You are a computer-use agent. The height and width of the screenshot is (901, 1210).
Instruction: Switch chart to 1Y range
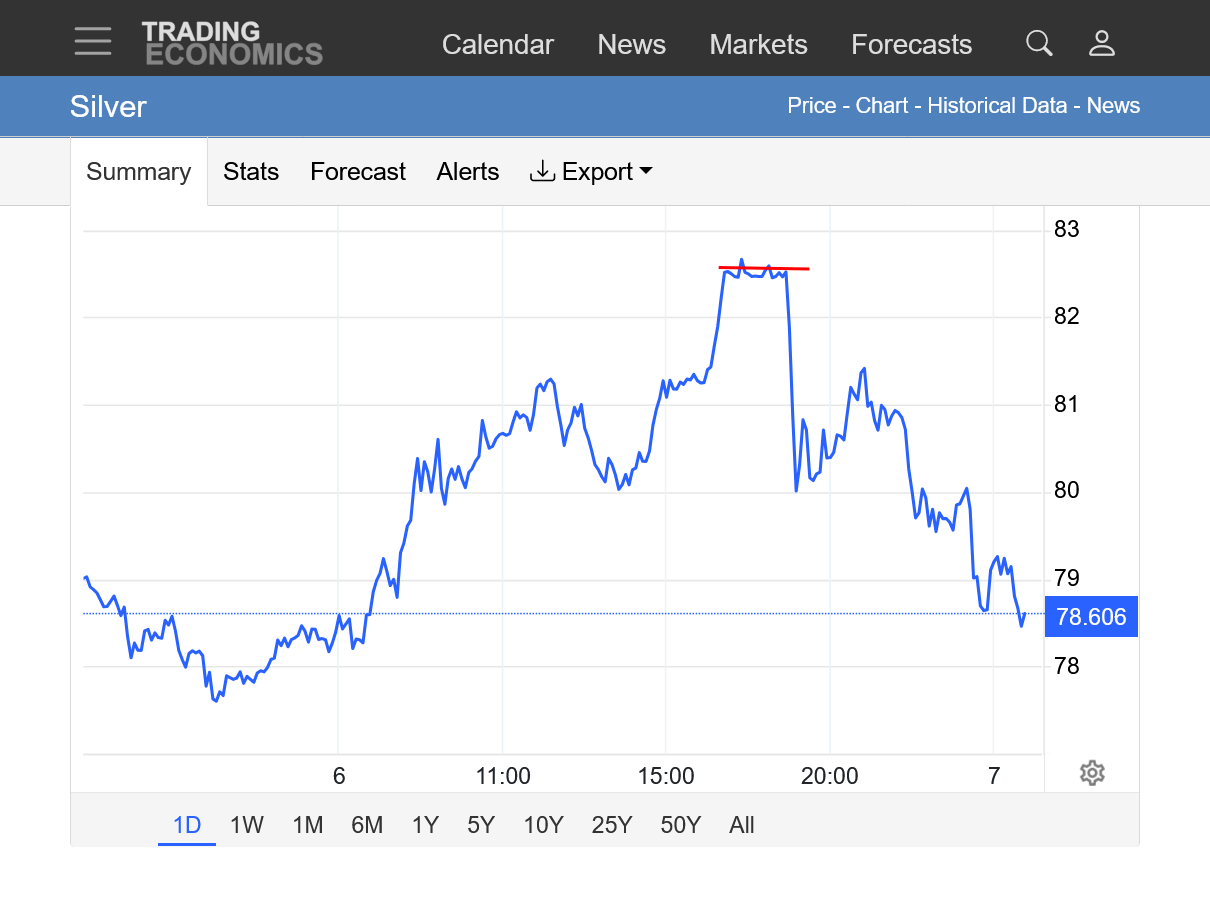(x=425, y=825)
